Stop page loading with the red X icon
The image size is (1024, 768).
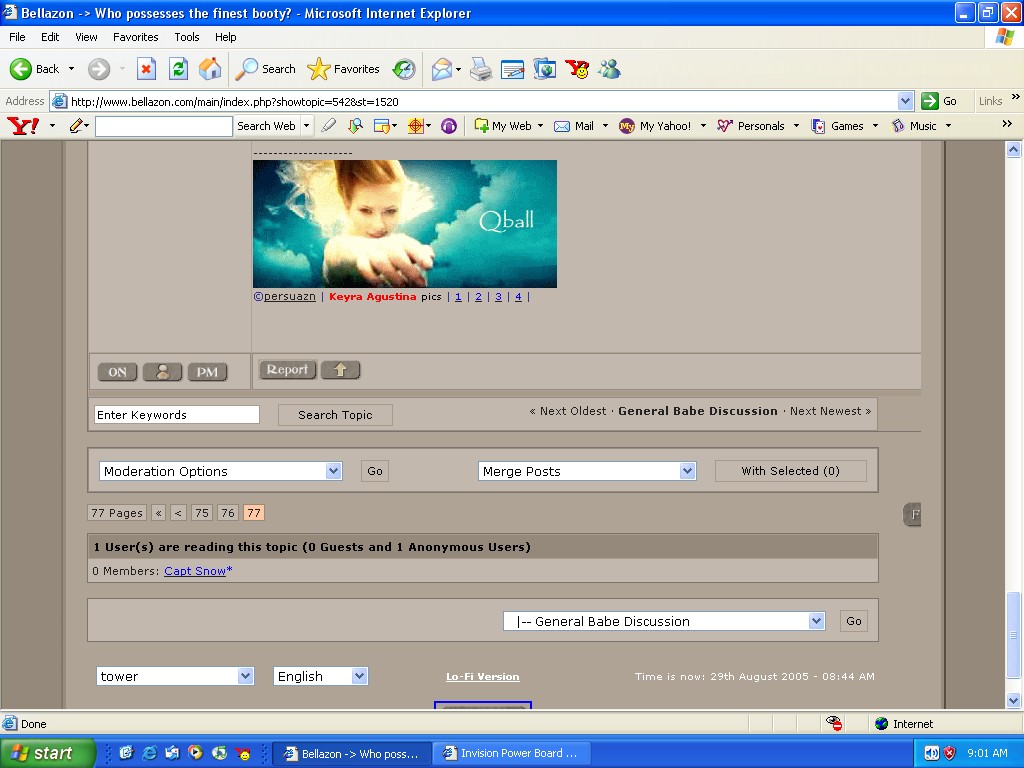coord(146,69)
